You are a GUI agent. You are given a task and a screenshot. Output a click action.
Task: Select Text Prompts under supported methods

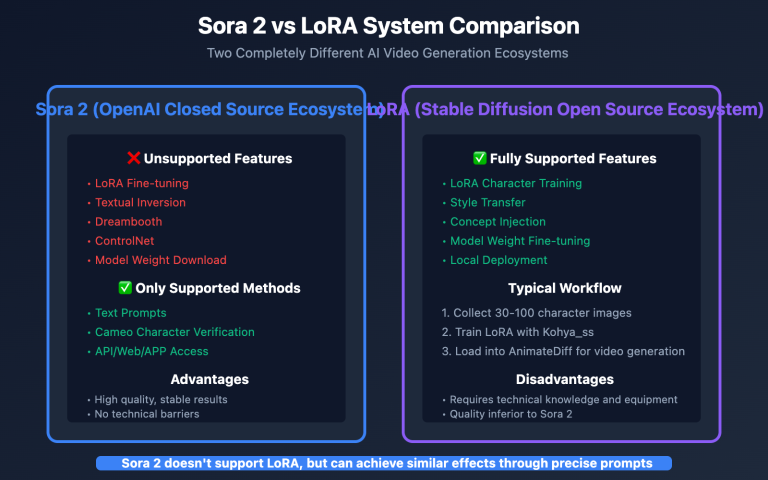pyautogui.click(x=131, y=313)
